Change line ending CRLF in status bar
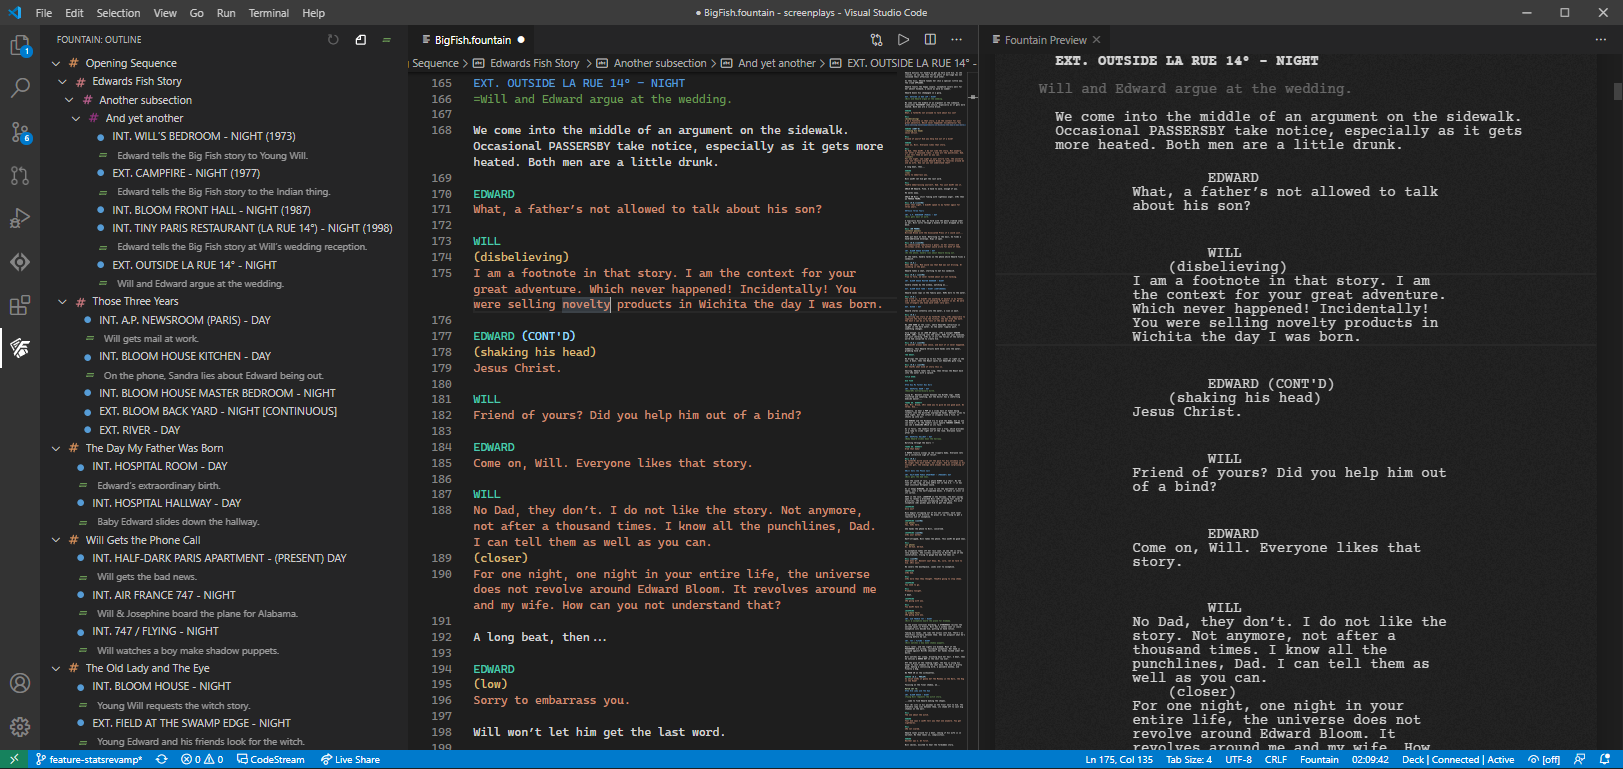 pyautogui.click(x=1276, y=760)
